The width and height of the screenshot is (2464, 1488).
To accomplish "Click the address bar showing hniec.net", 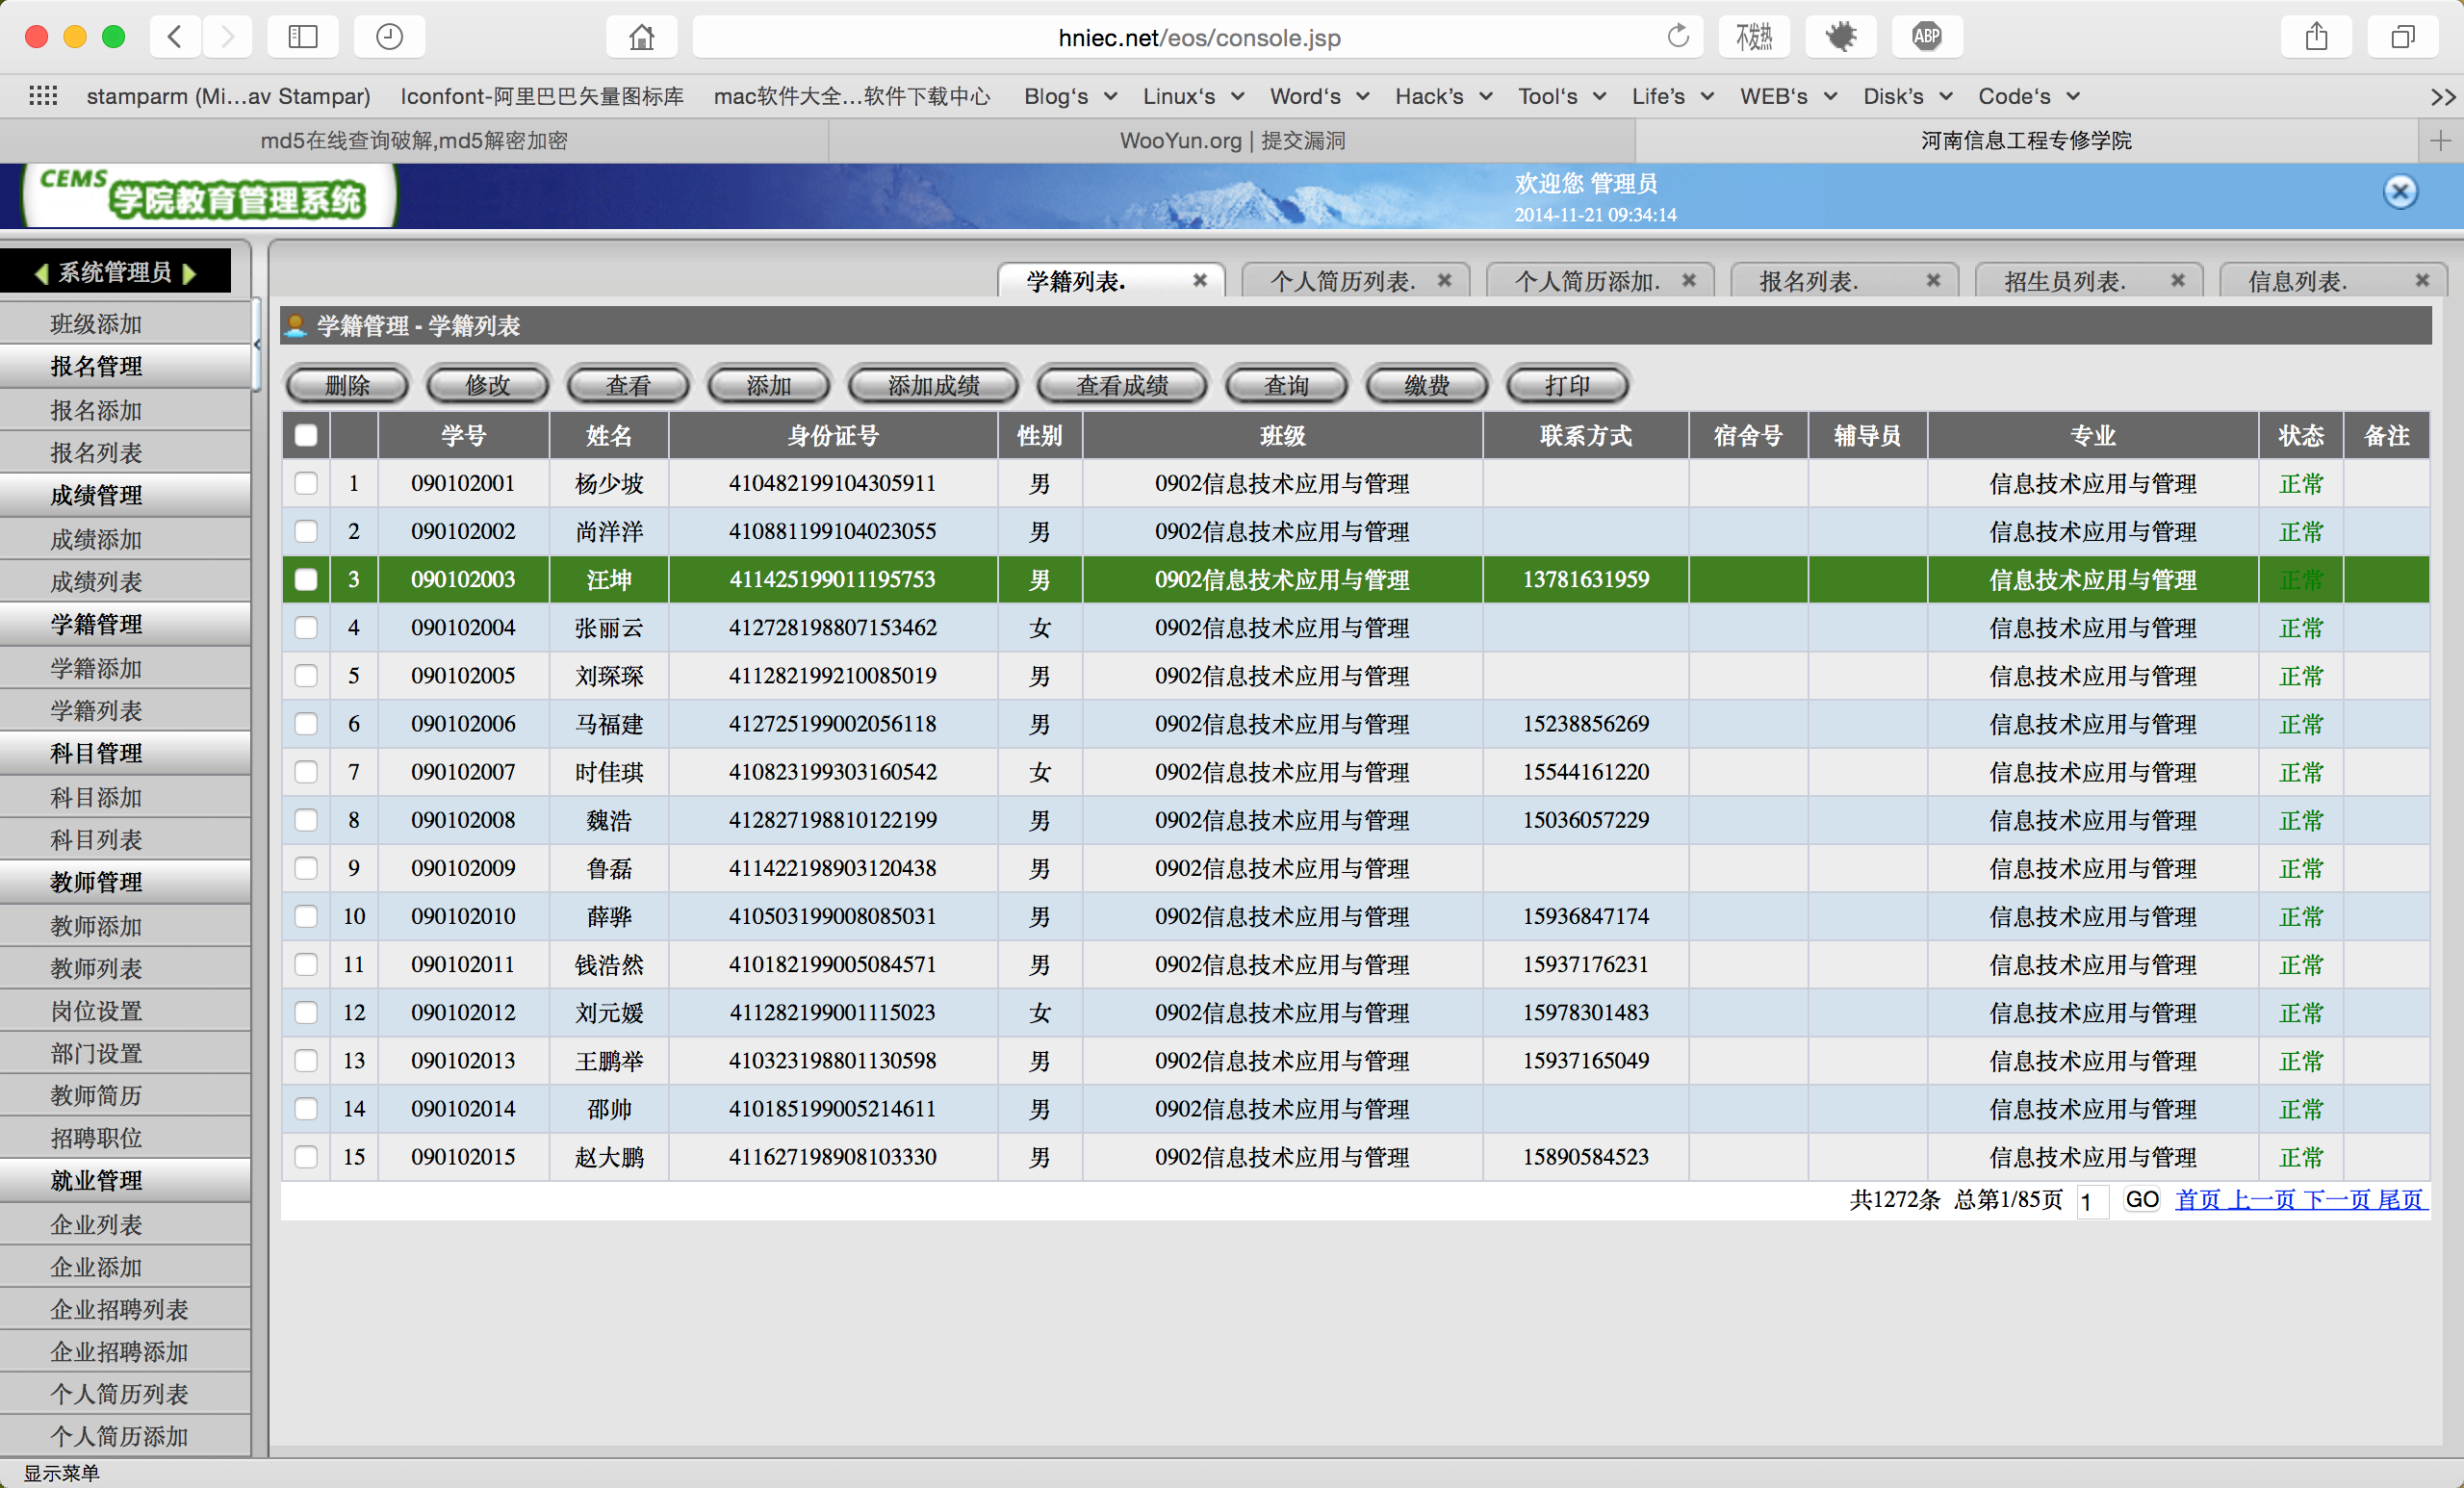I will coord(1199,37).
